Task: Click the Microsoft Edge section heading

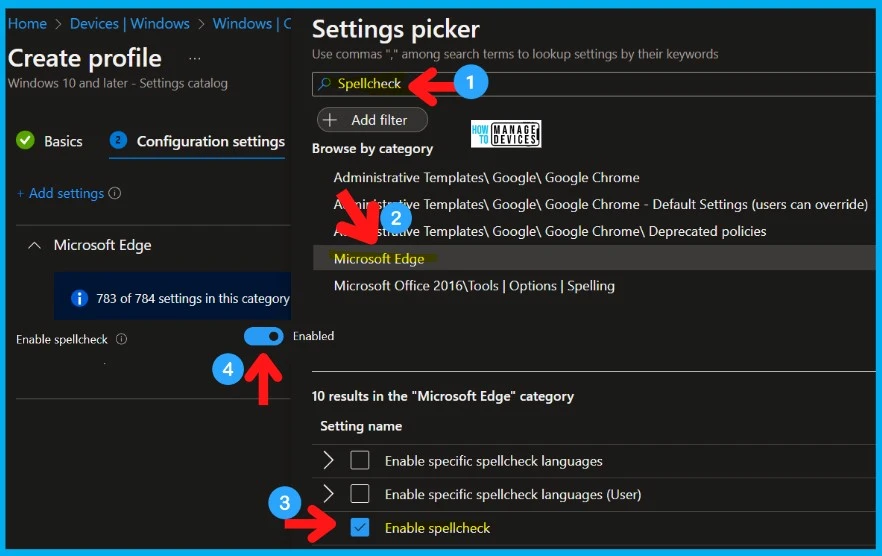Action: 102,245
